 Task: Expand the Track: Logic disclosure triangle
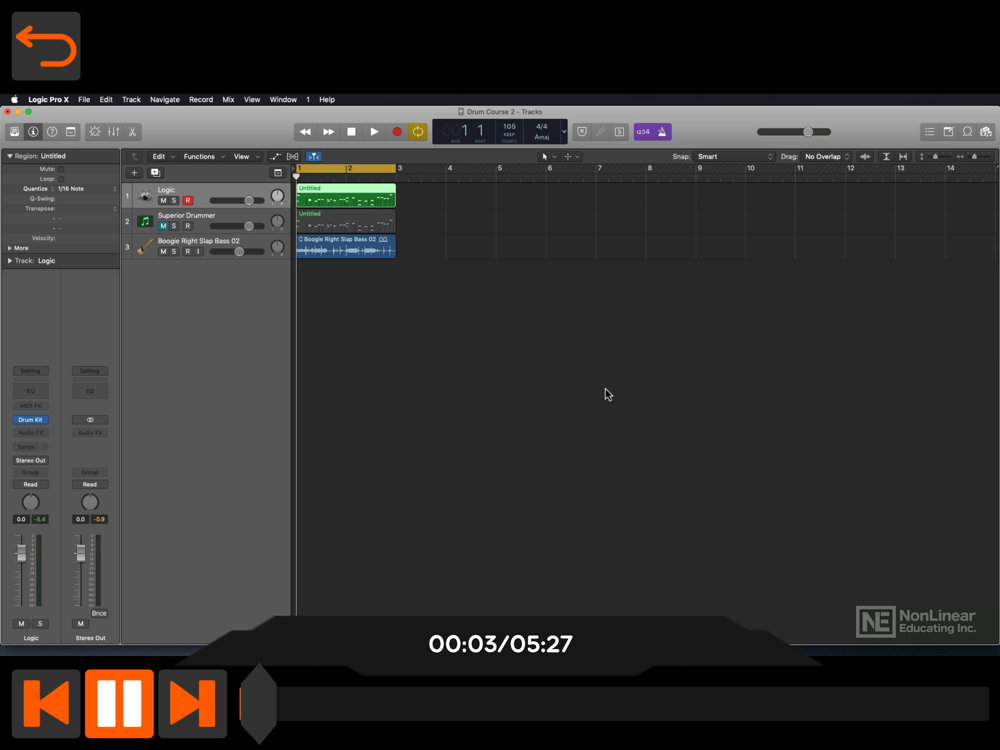10,261
